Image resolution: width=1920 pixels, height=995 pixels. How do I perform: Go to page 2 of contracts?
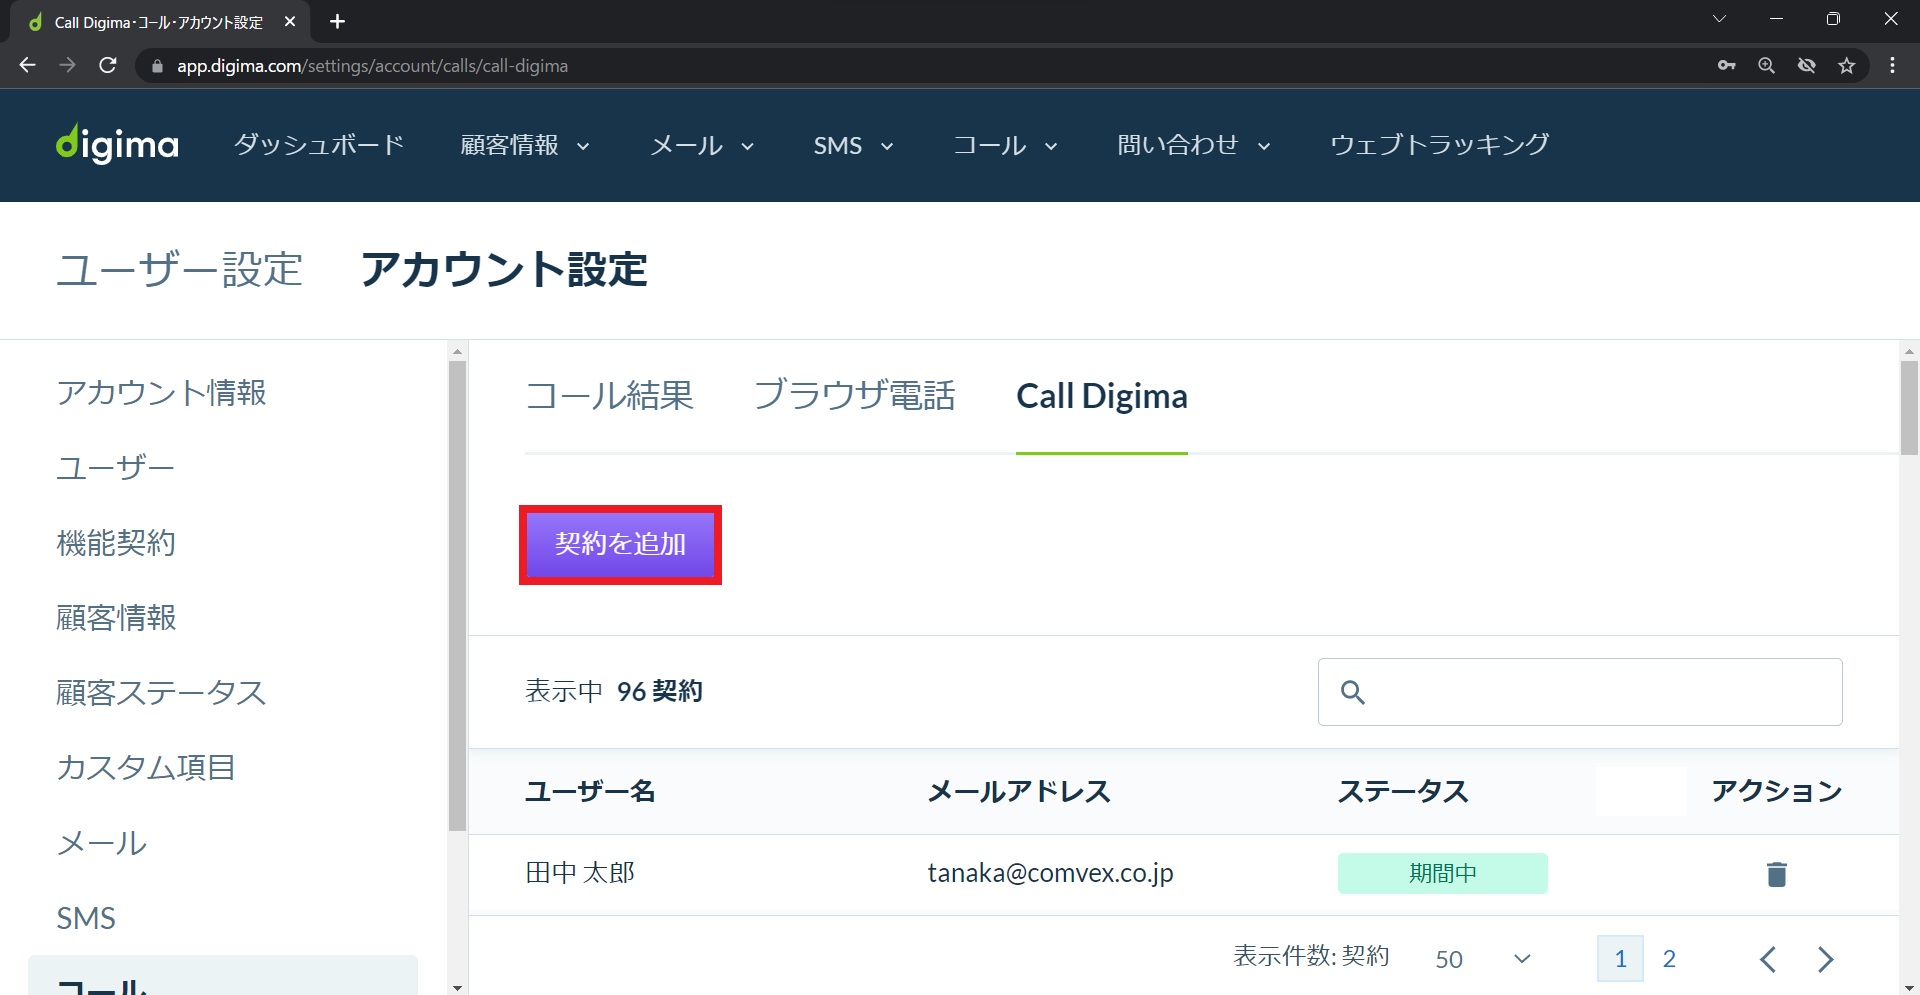[1669, 959]
